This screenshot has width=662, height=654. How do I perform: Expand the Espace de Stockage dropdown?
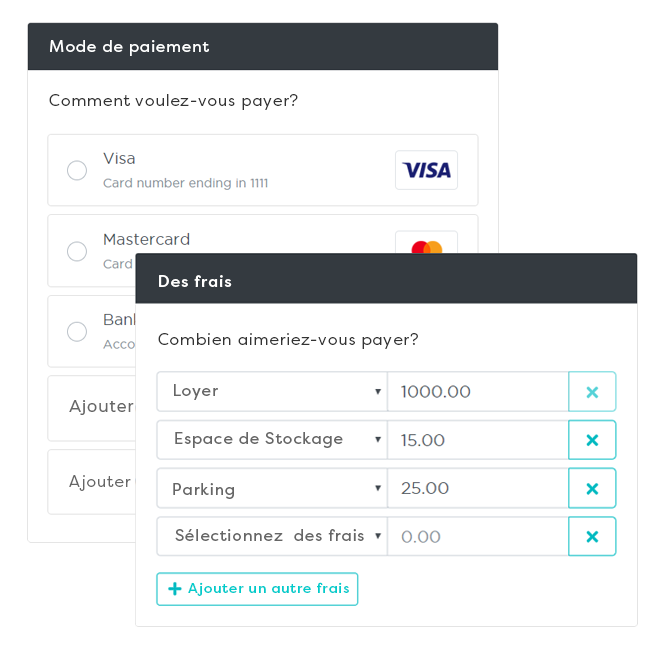pyautogui.click(x=271, y=440)
